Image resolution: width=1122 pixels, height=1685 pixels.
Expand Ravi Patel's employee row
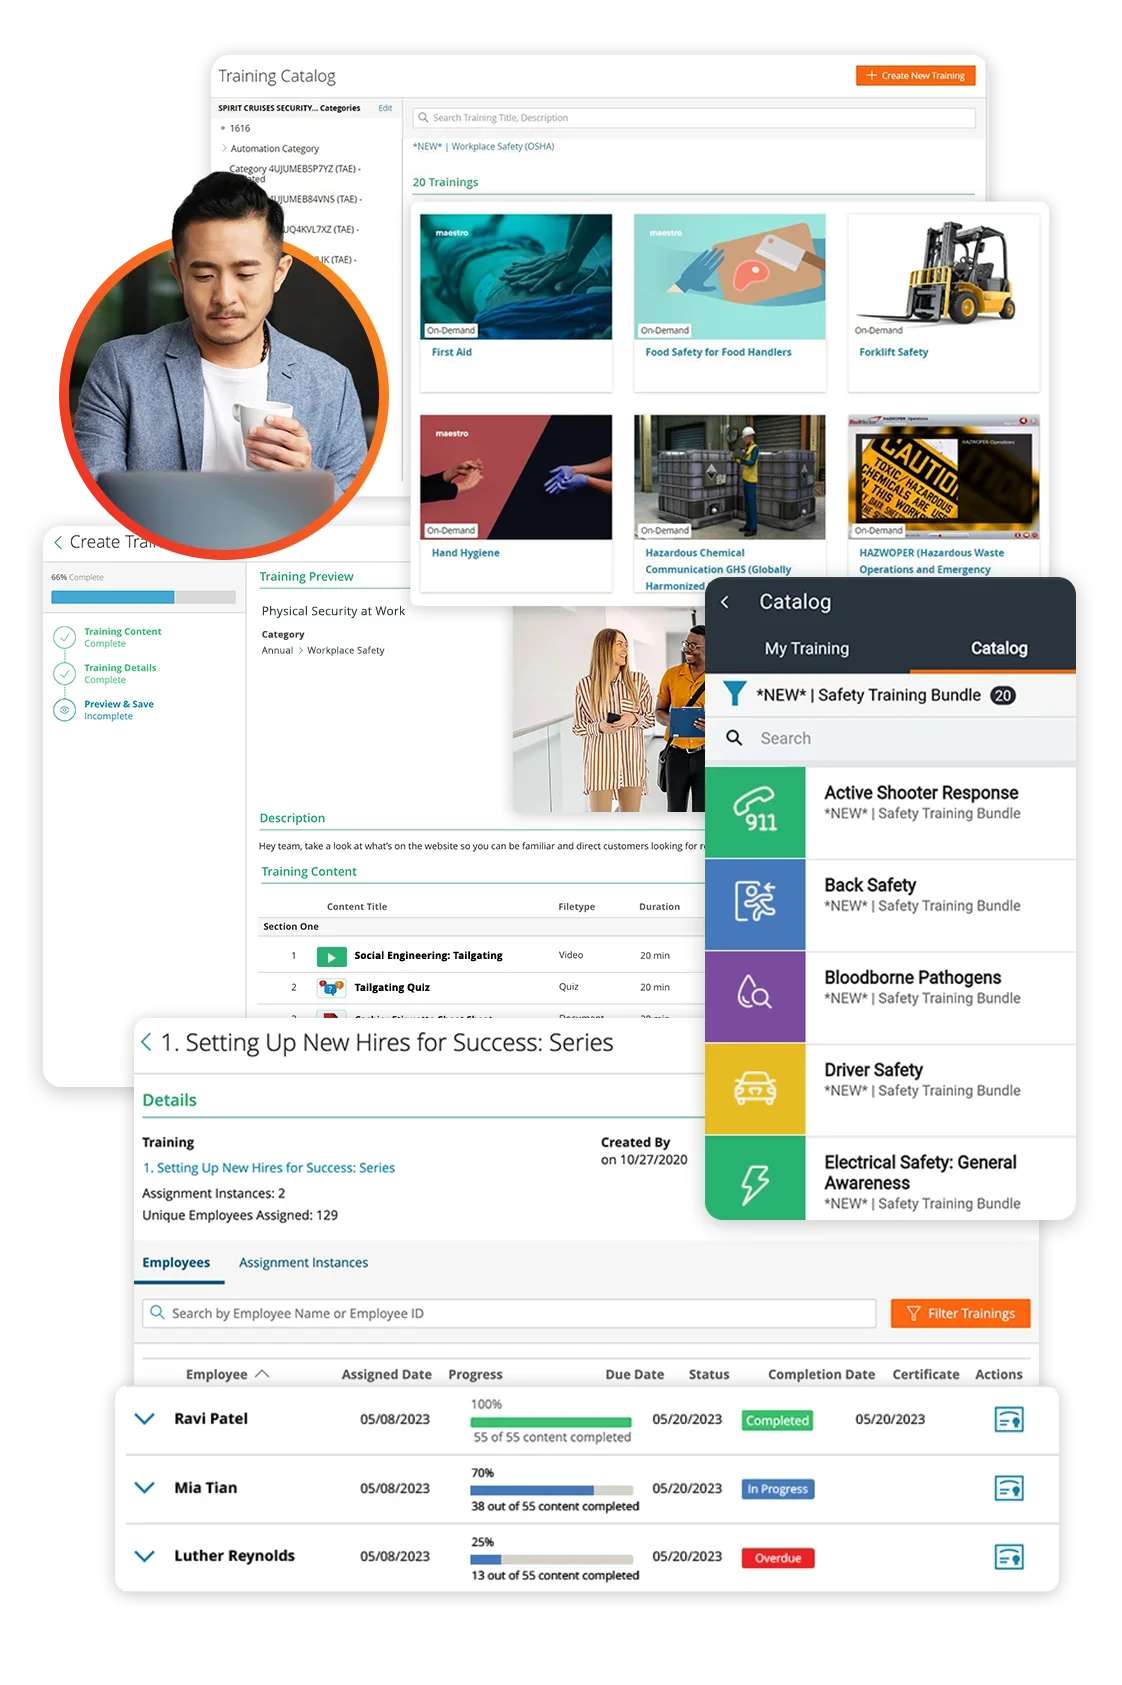tap(145, 1419)
